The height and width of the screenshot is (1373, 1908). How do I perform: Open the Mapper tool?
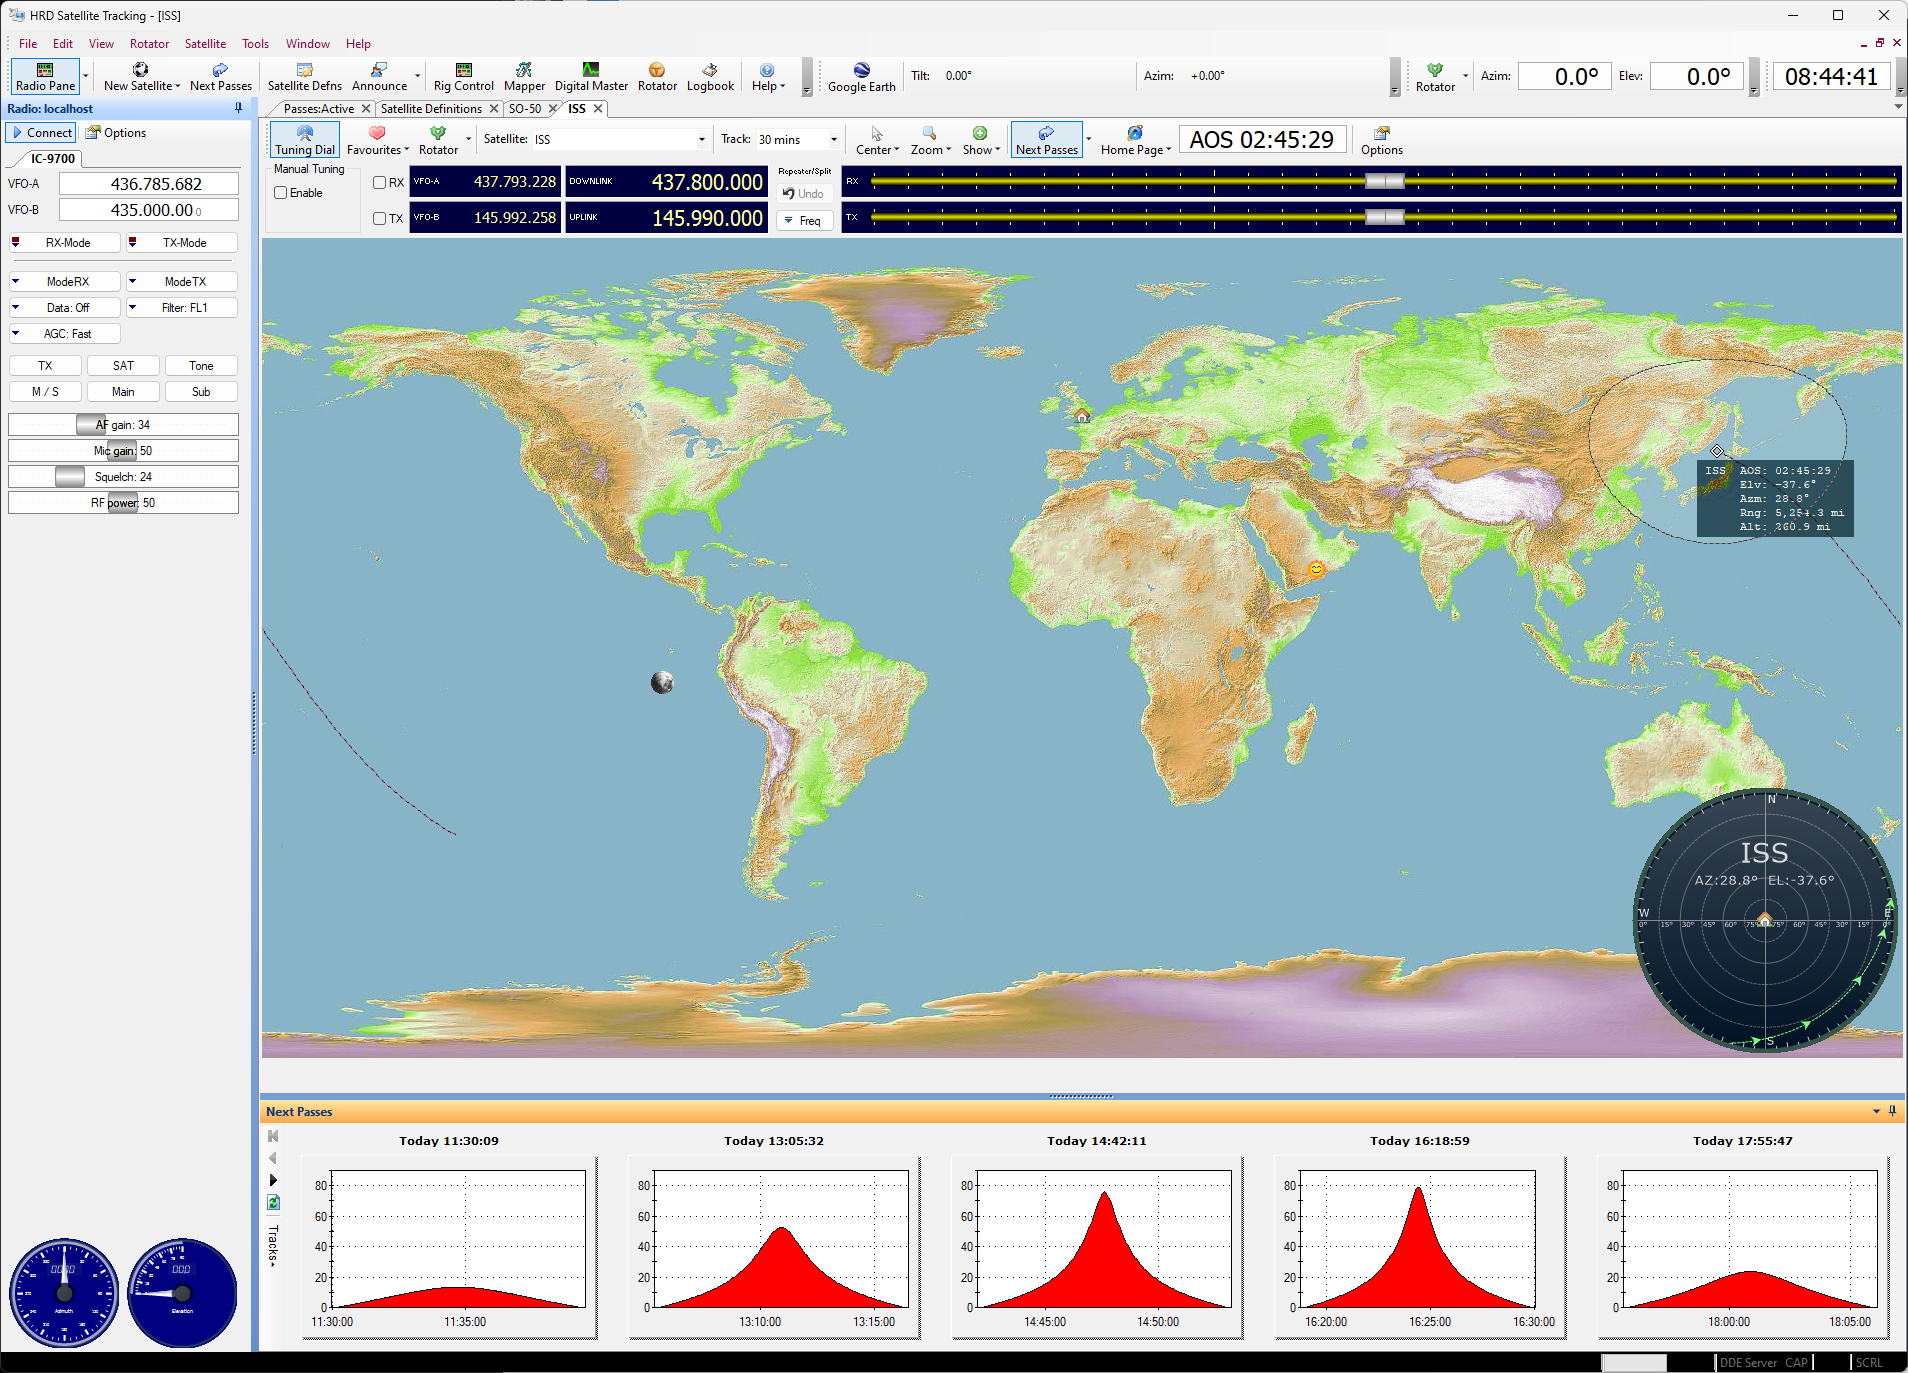point(524,76)
